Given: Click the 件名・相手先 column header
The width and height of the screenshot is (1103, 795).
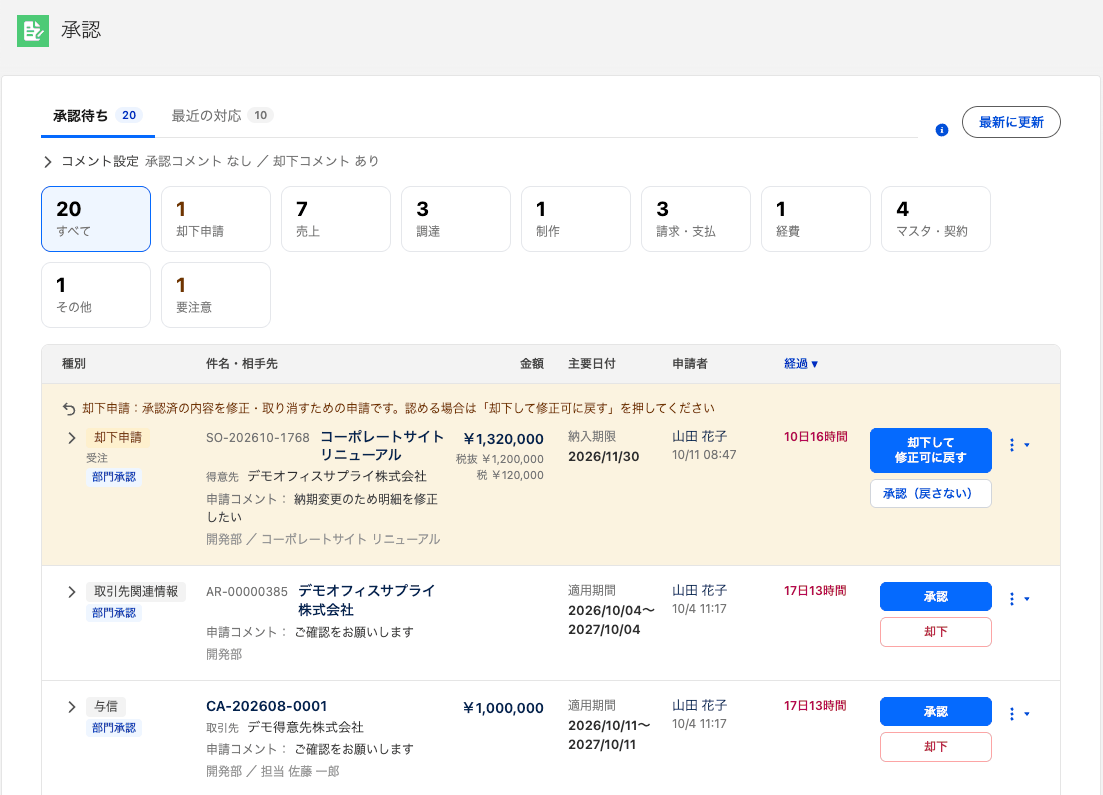Looking at the screenshot, I should [242, 364].
